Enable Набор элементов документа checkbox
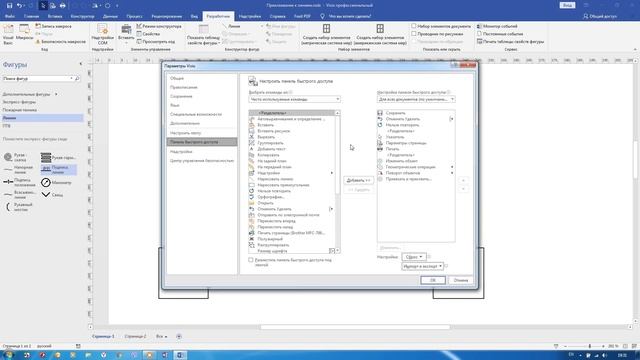Viewport: 640px width, 360px height. 414,26
